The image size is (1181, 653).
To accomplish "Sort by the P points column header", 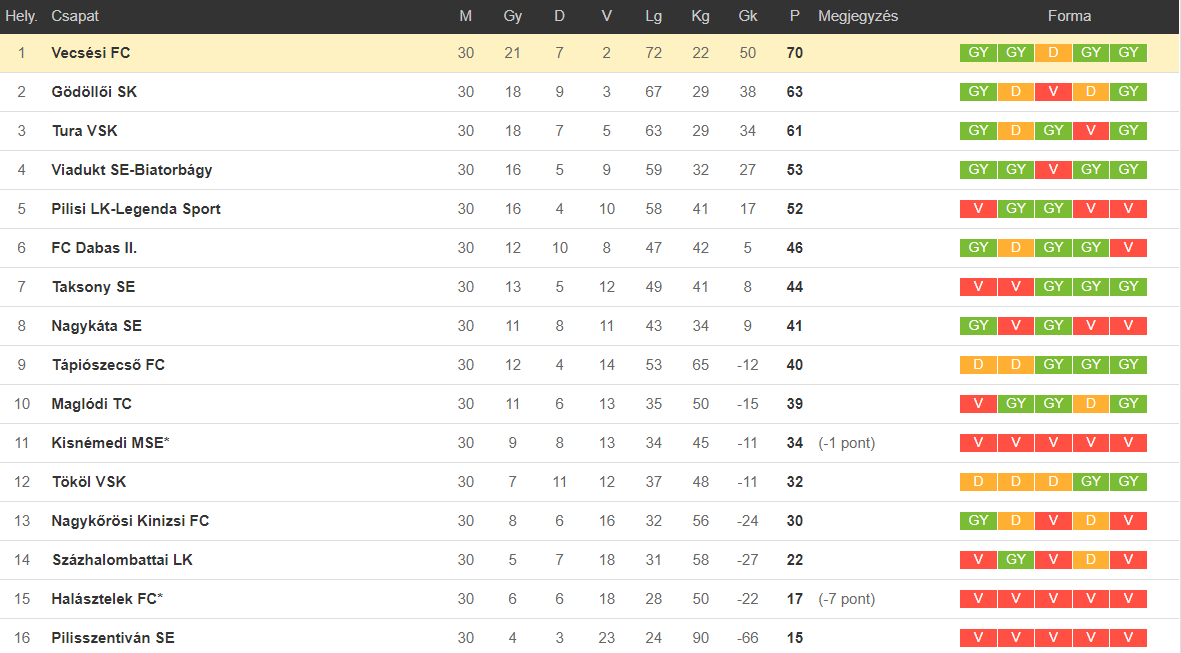I will (x=795, y=16).
